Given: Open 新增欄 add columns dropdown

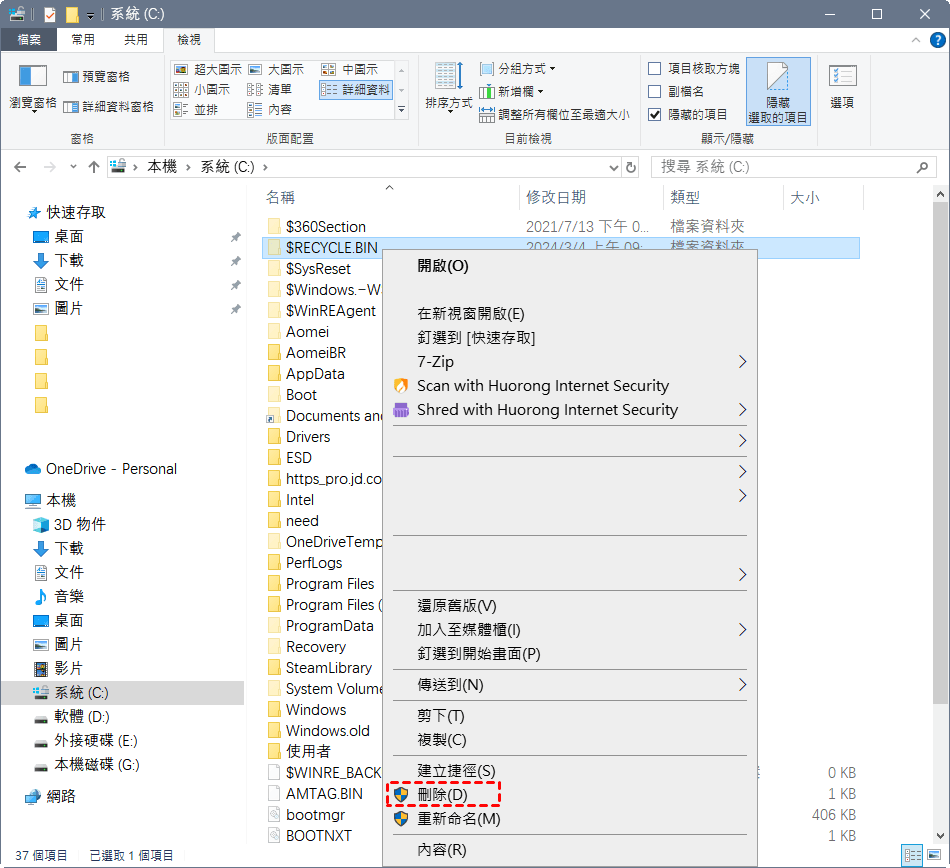Looking at the screenshot, I should (x=511, y=91).
